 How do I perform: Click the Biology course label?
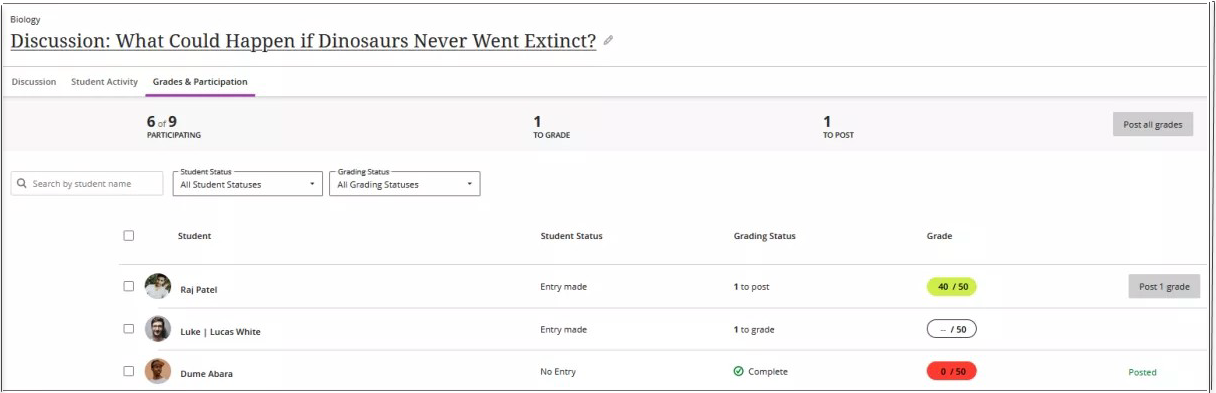coord(25,19)
